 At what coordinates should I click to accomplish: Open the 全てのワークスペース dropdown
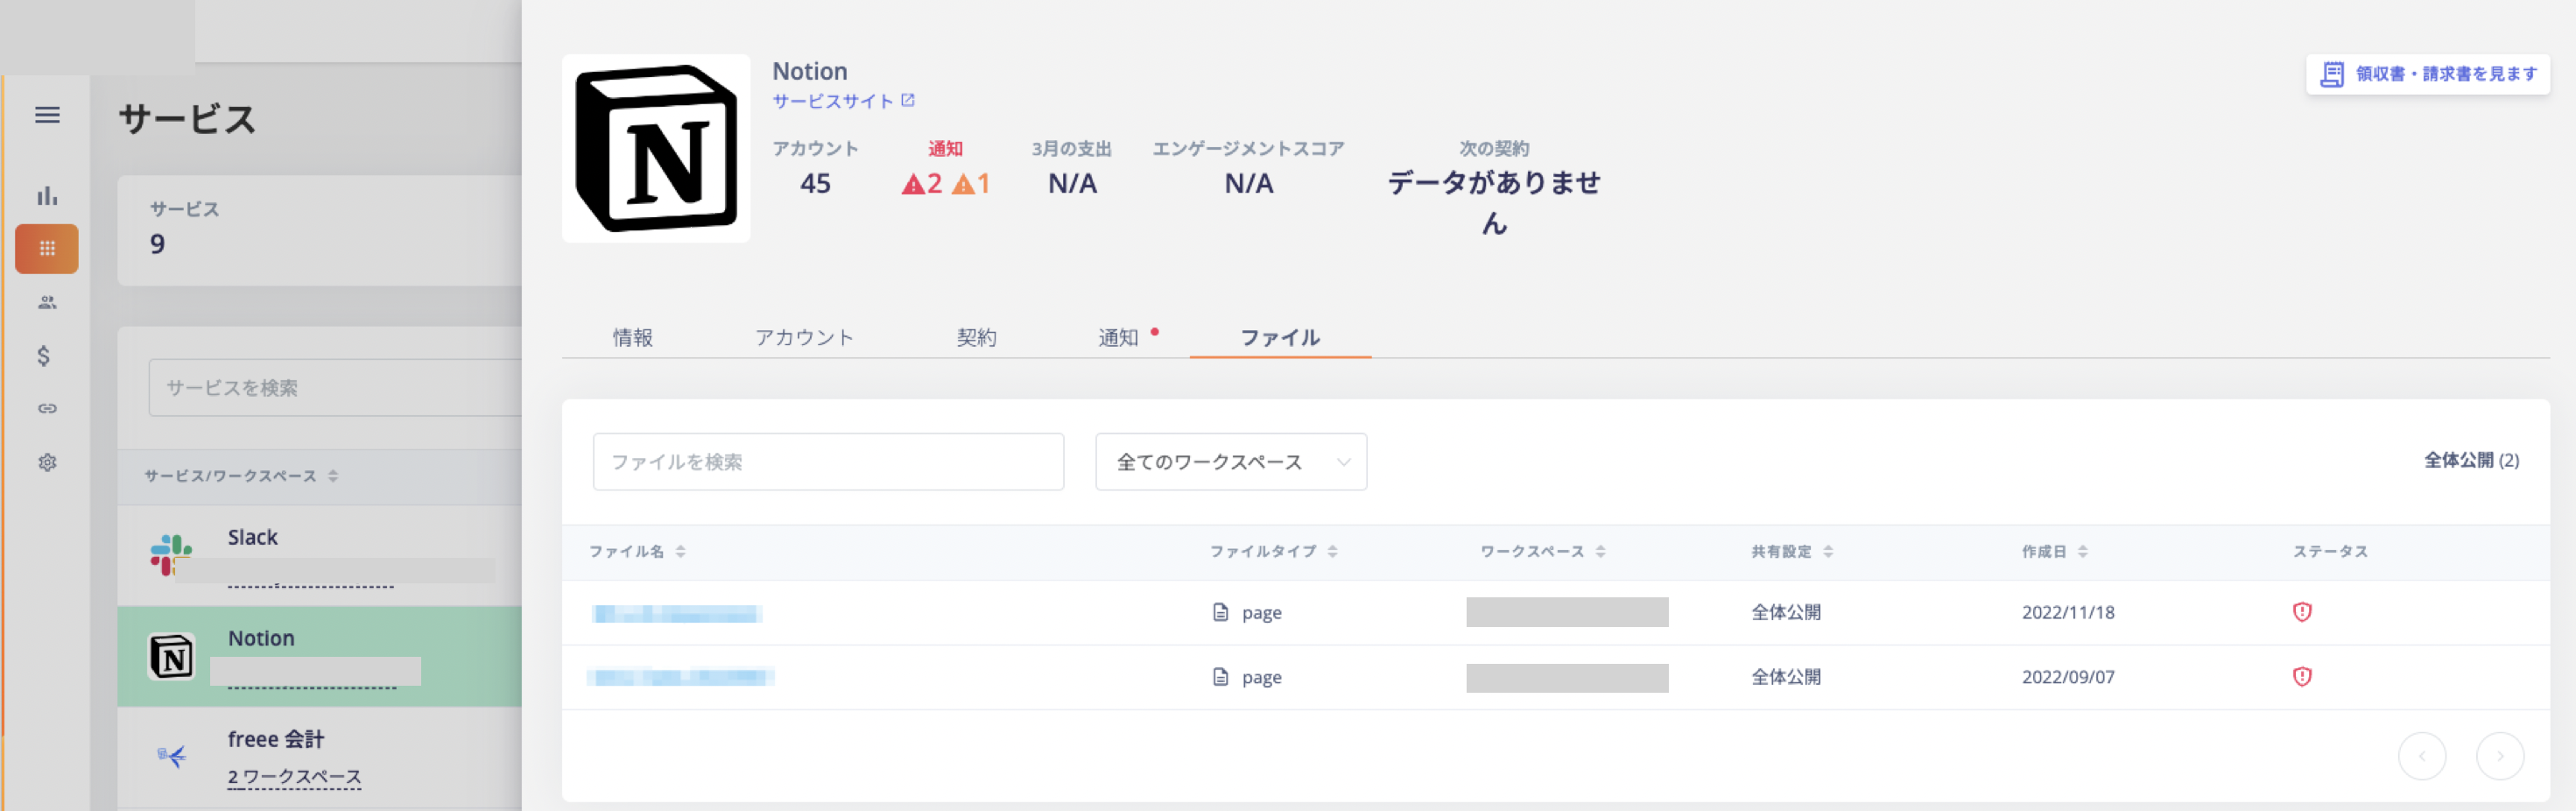(x=1231, y=461)
